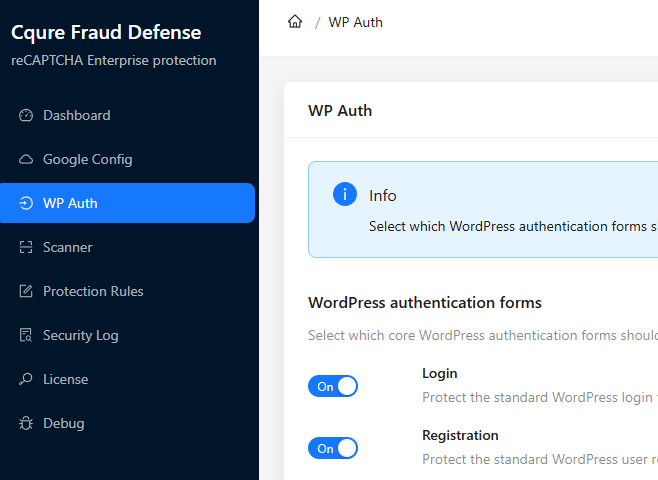Go to the License page
Image resolution: width=658 pixels, height=480 pixels.
point(128,379)
